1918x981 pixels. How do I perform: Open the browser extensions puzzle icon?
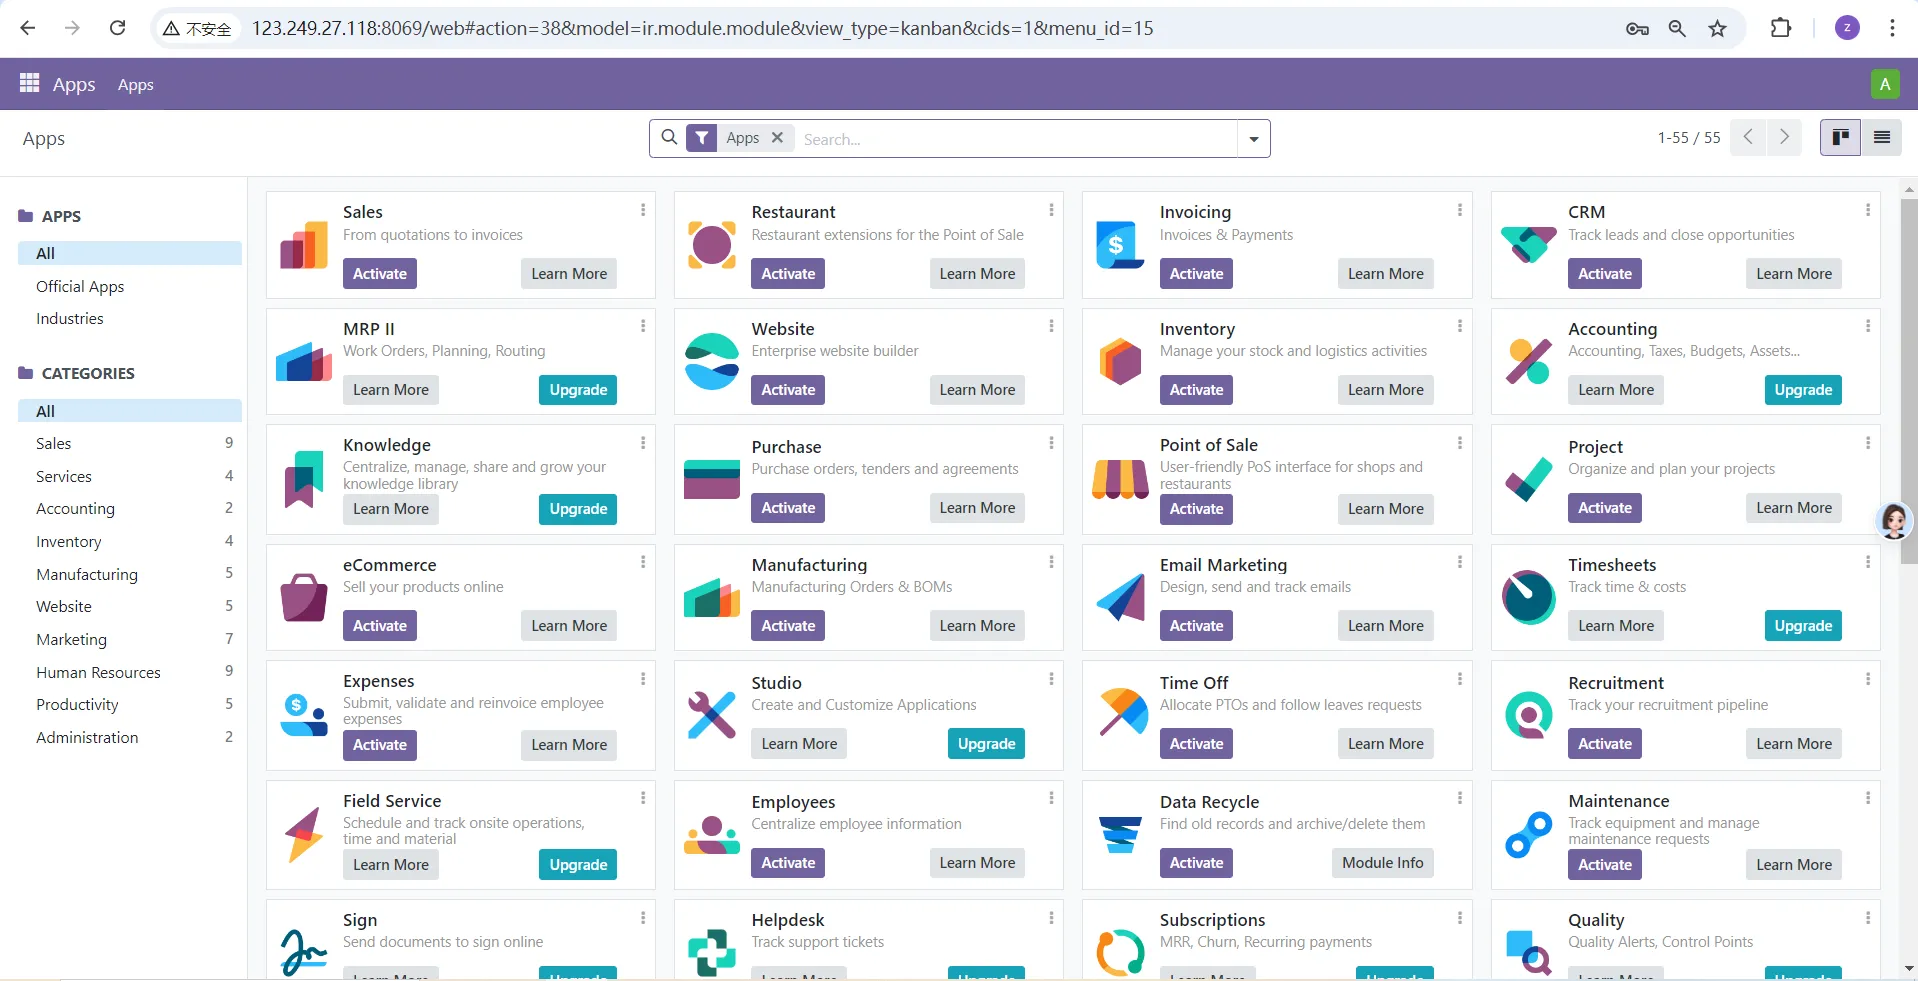coord(1780,28)
